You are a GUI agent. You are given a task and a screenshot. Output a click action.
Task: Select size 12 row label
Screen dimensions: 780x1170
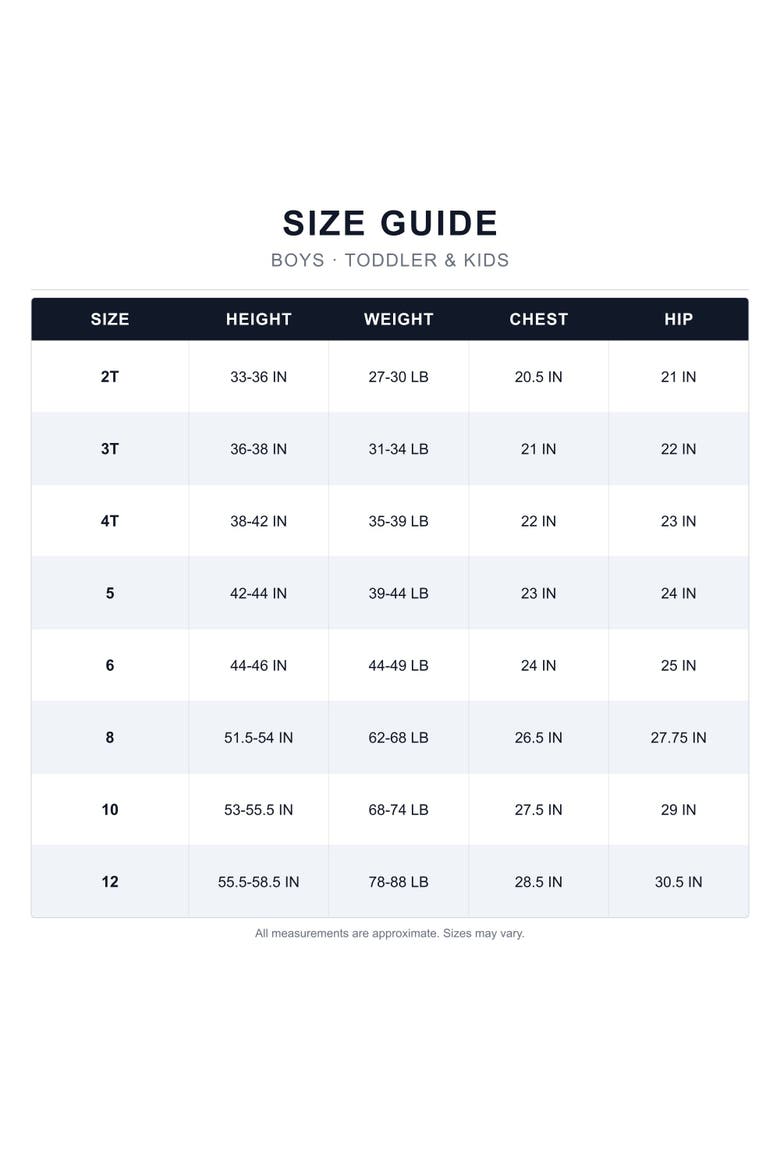tap(110, 882)
